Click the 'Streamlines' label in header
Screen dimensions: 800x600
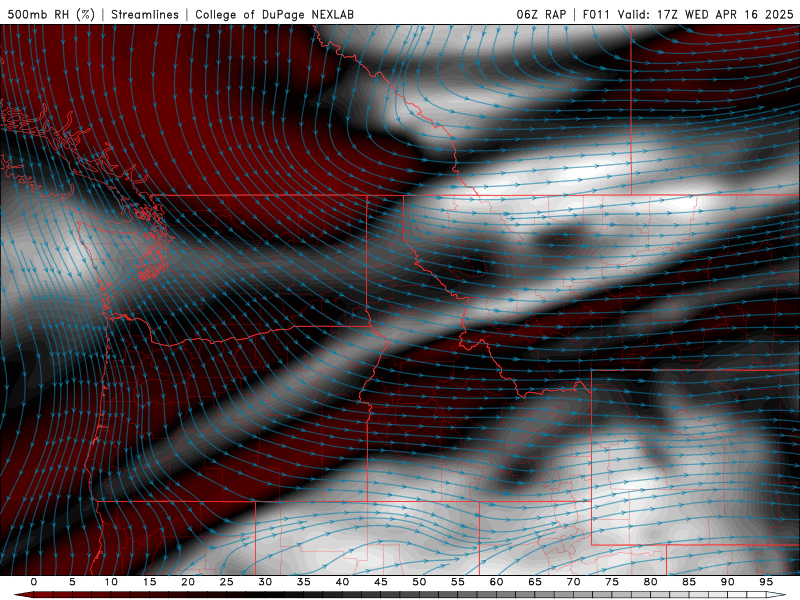[145, 14]
